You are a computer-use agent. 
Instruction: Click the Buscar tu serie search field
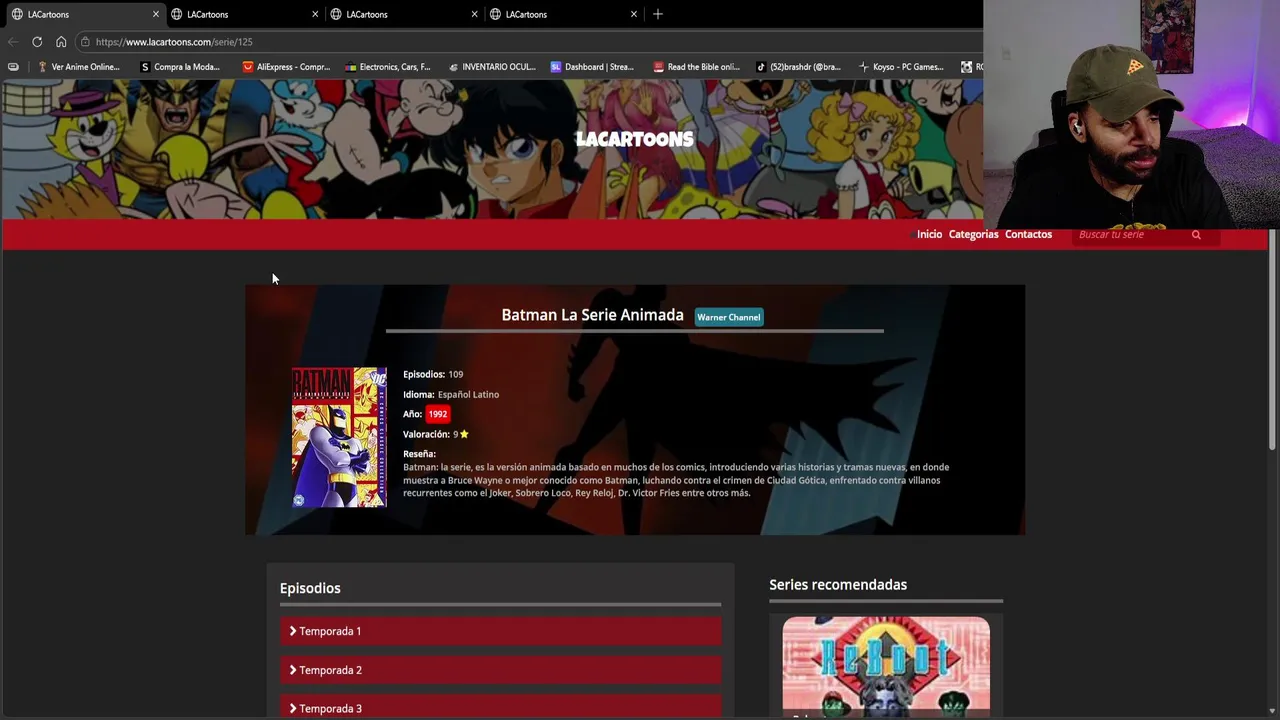click(x=1130, y=235)
